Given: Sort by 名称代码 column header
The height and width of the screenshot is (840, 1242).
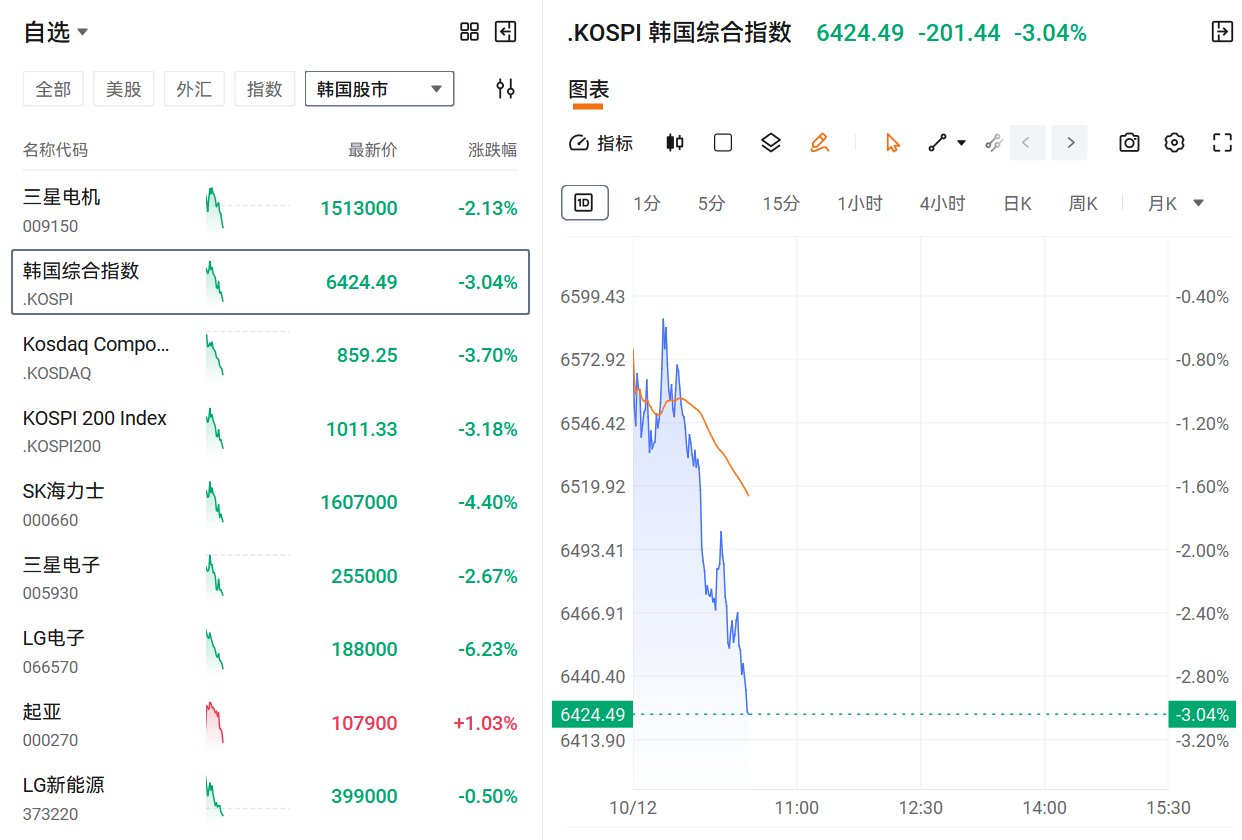Looking at the screenshot, I should click(x=55, y=150).
